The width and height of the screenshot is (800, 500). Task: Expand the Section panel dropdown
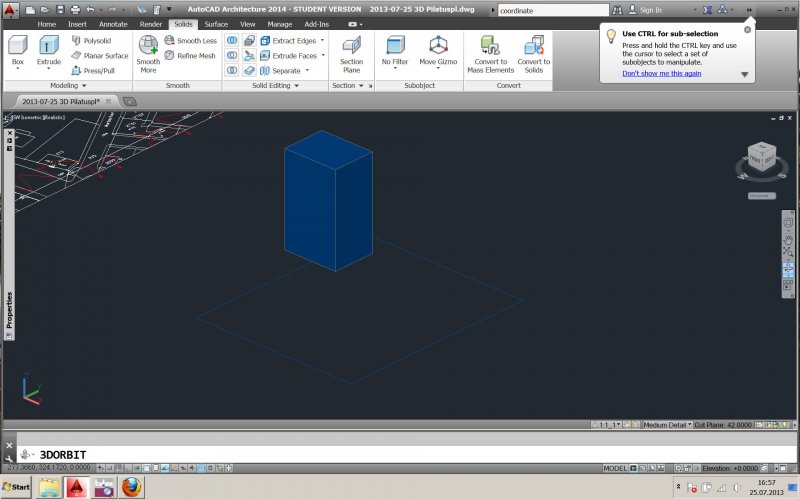pyautogui.click(x=361, y=85)
